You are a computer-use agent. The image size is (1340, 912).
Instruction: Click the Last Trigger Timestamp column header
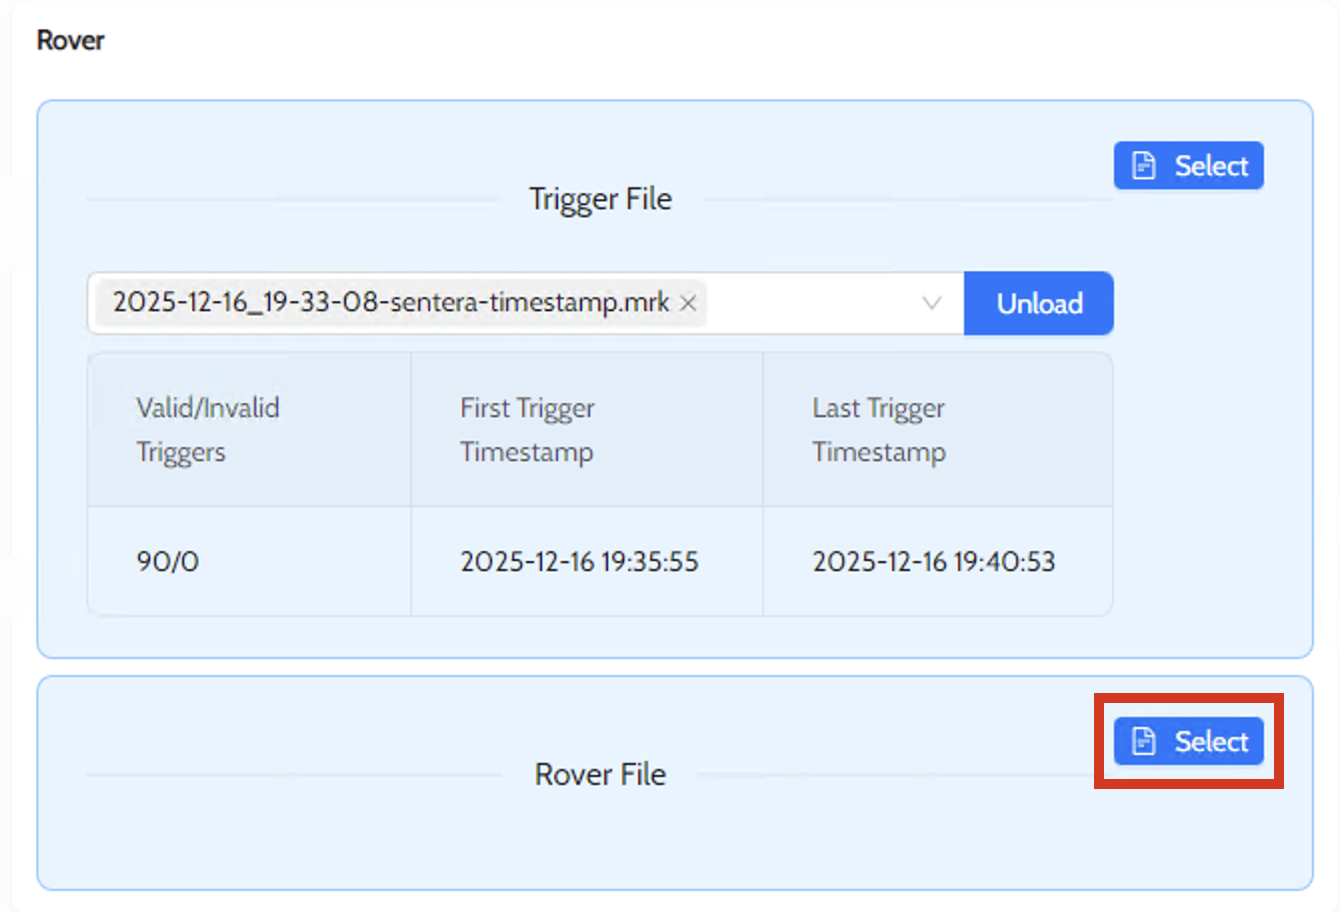[x=878, y=429]
